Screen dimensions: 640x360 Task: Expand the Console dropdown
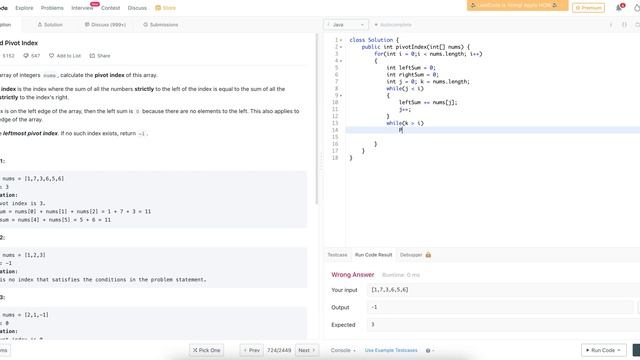(343, 350)
